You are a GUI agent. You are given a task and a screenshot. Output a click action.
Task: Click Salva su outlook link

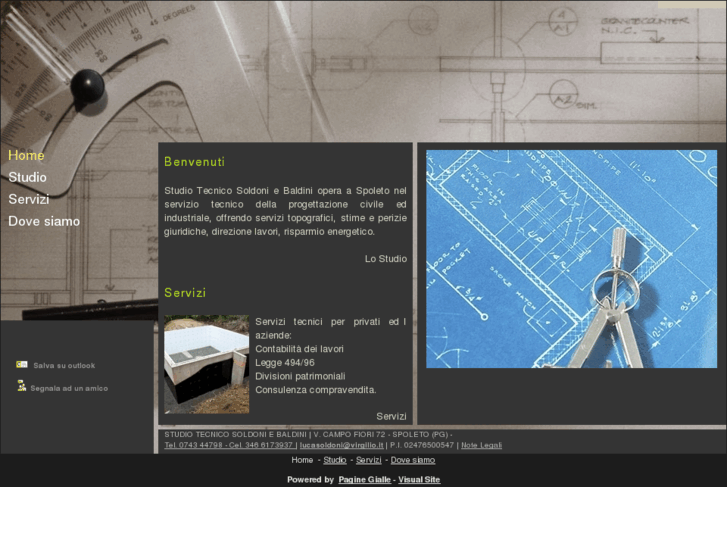point(64,365)
